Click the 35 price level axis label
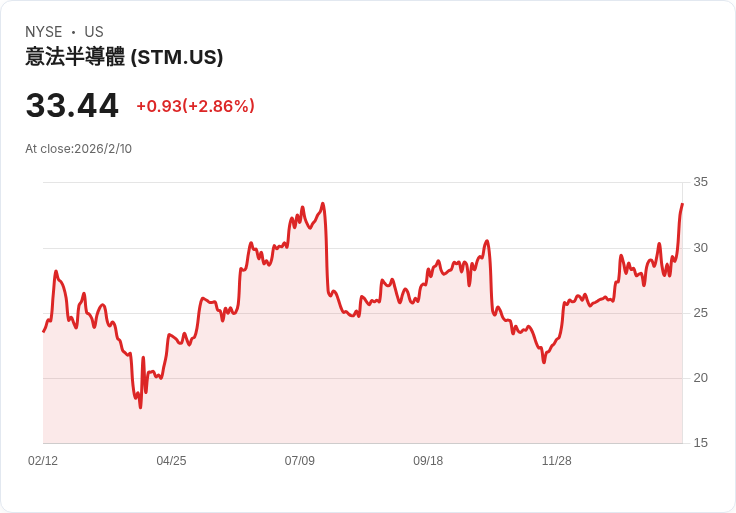 coord(701,182)
